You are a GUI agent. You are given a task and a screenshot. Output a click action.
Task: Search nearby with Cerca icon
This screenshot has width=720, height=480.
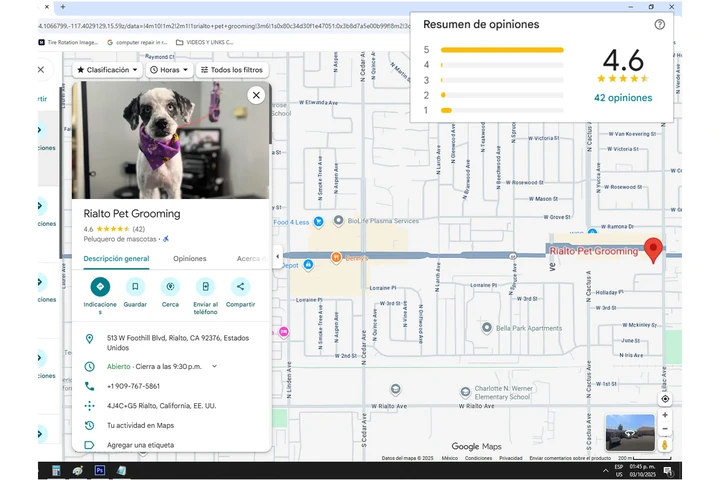(170, 287)
